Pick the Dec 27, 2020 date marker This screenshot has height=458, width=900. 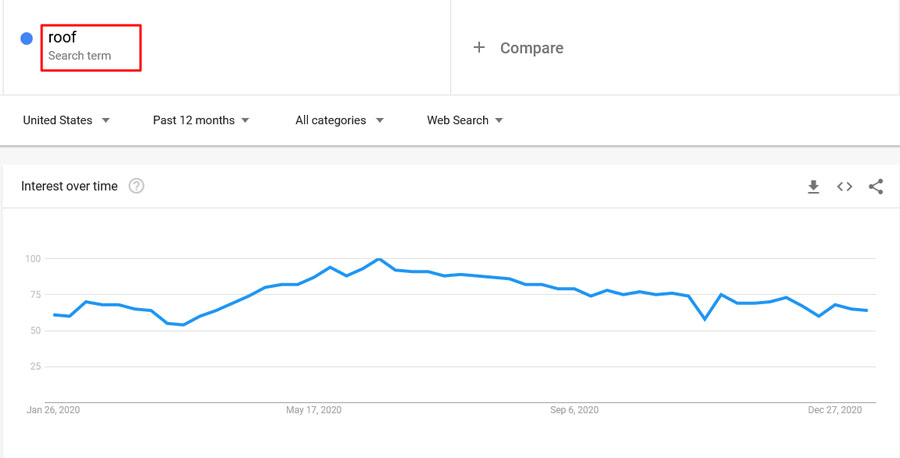coord(835,410)
